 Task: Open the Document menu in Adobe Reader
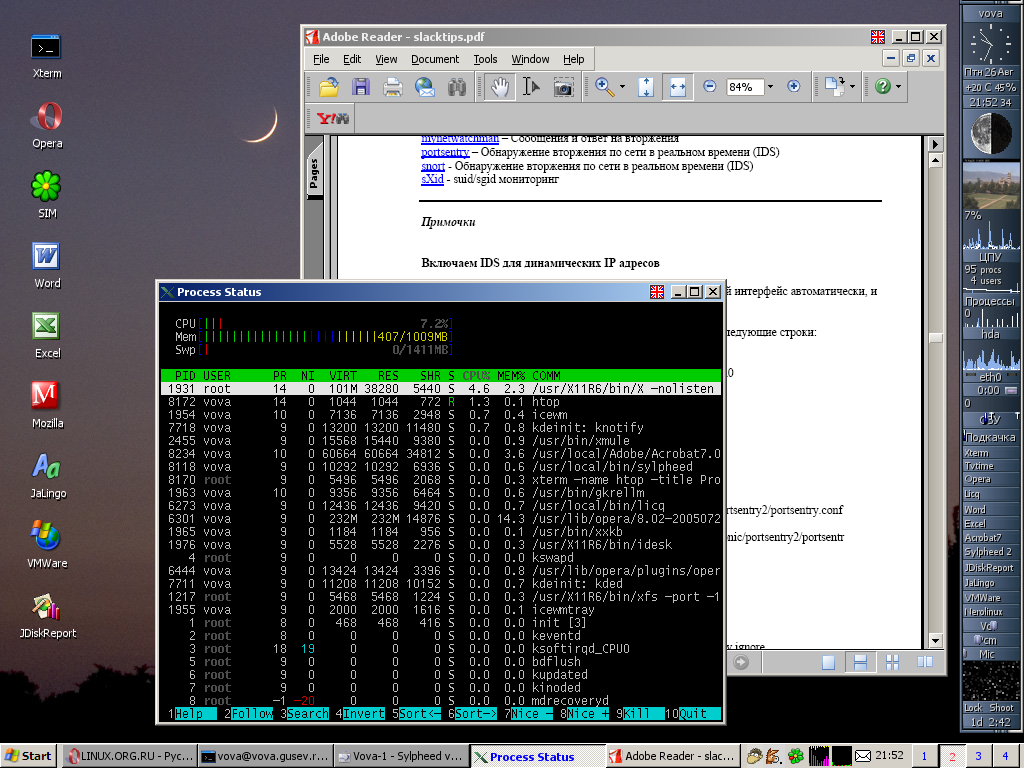[x=435, y=59]
